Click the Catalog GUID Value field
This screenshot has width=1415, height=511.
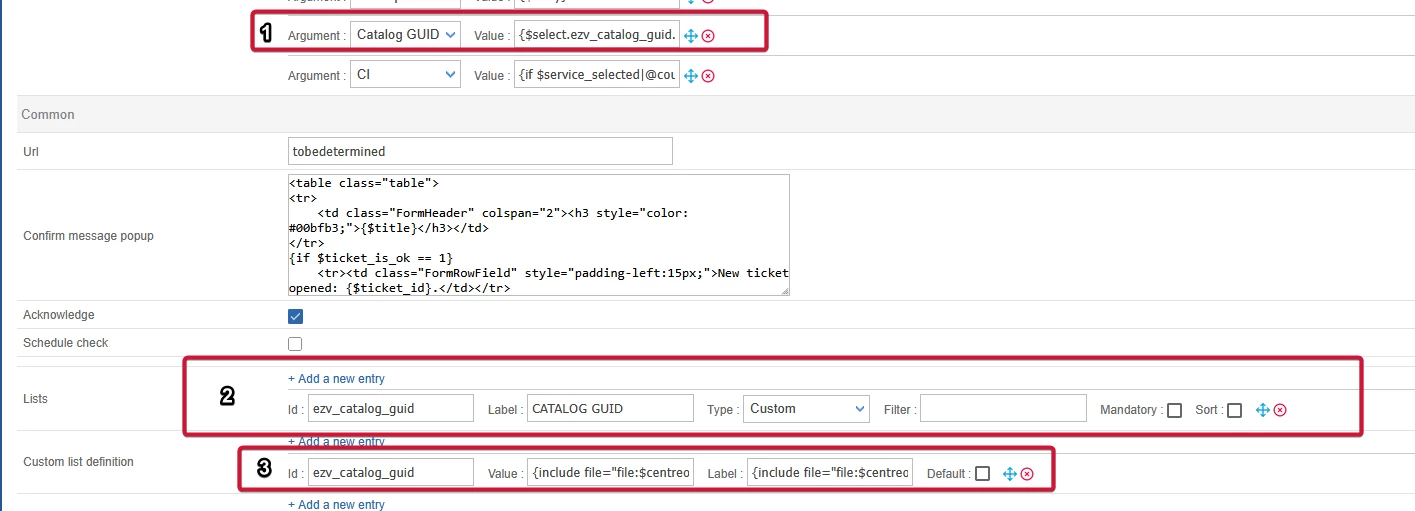click(x=597, y=34)
